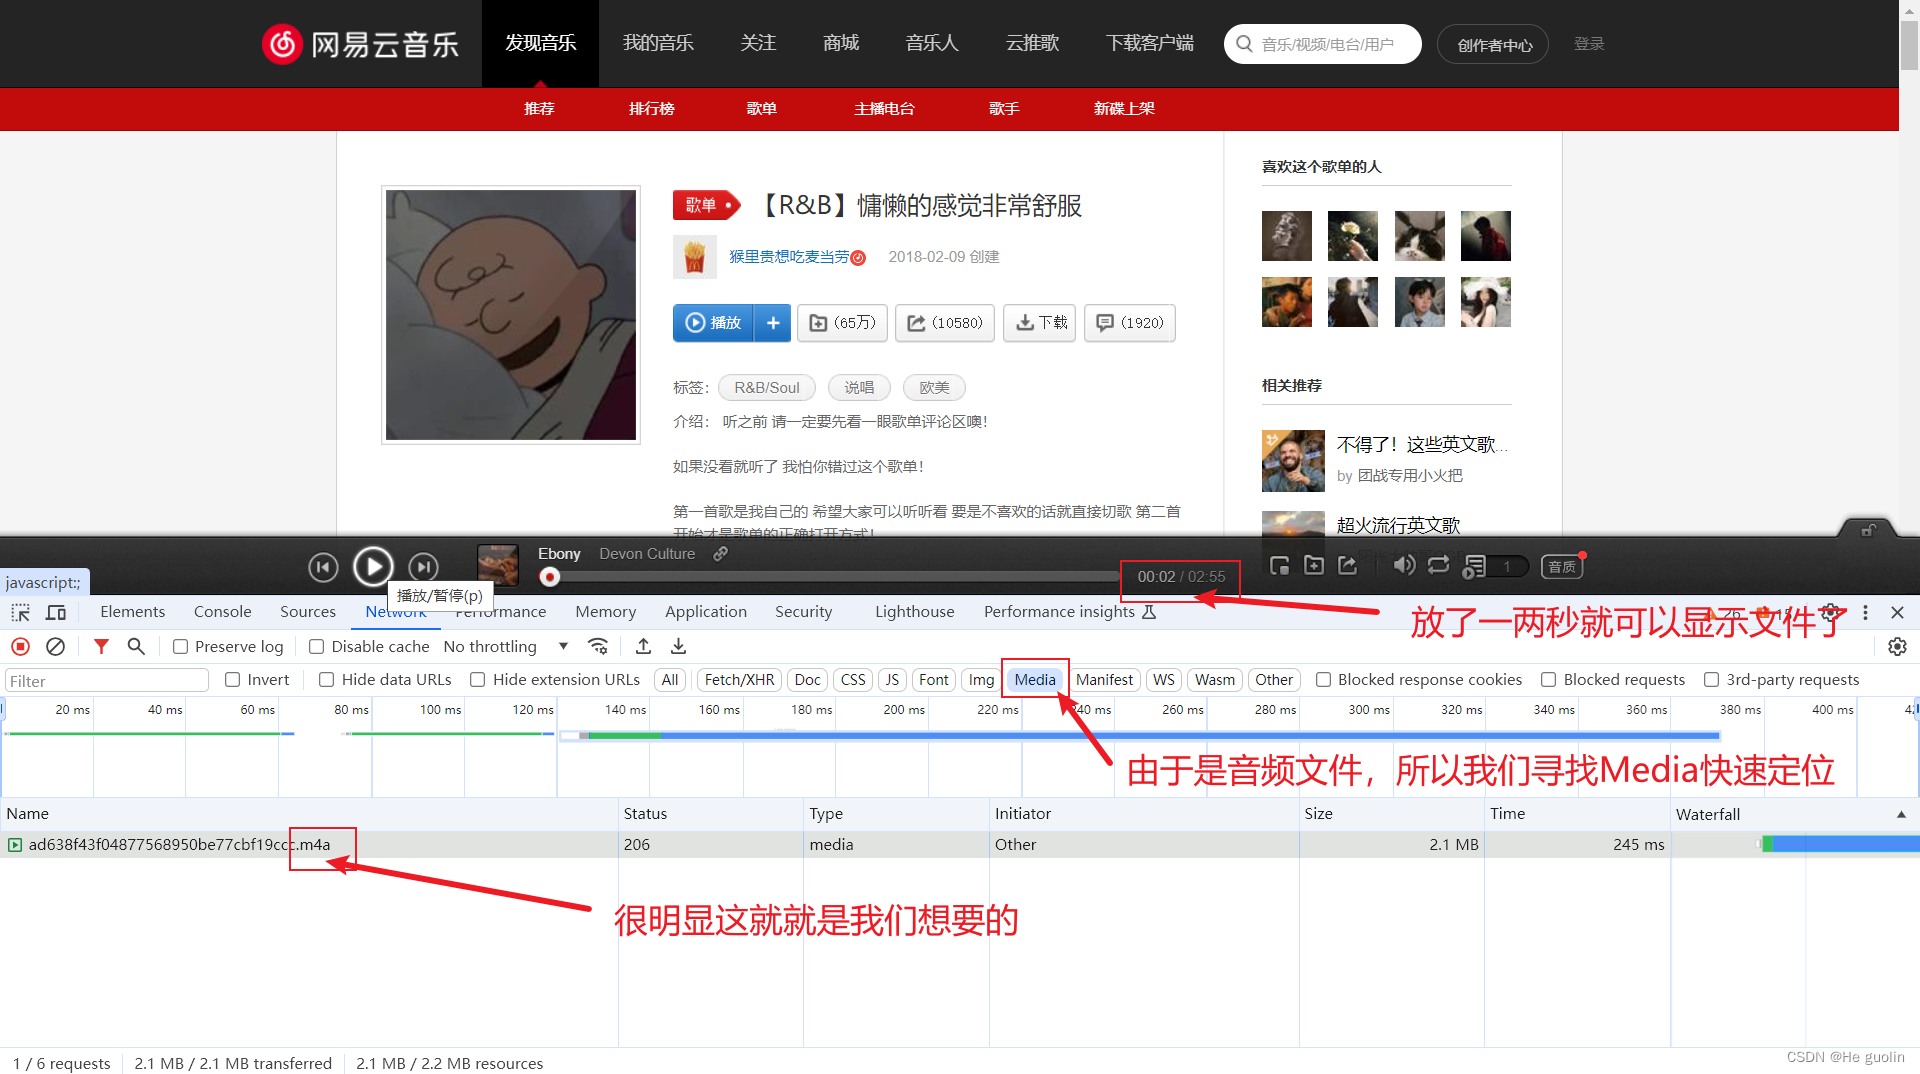
Task: Share the current song from player bar
Action: [x=1348, y=566]
